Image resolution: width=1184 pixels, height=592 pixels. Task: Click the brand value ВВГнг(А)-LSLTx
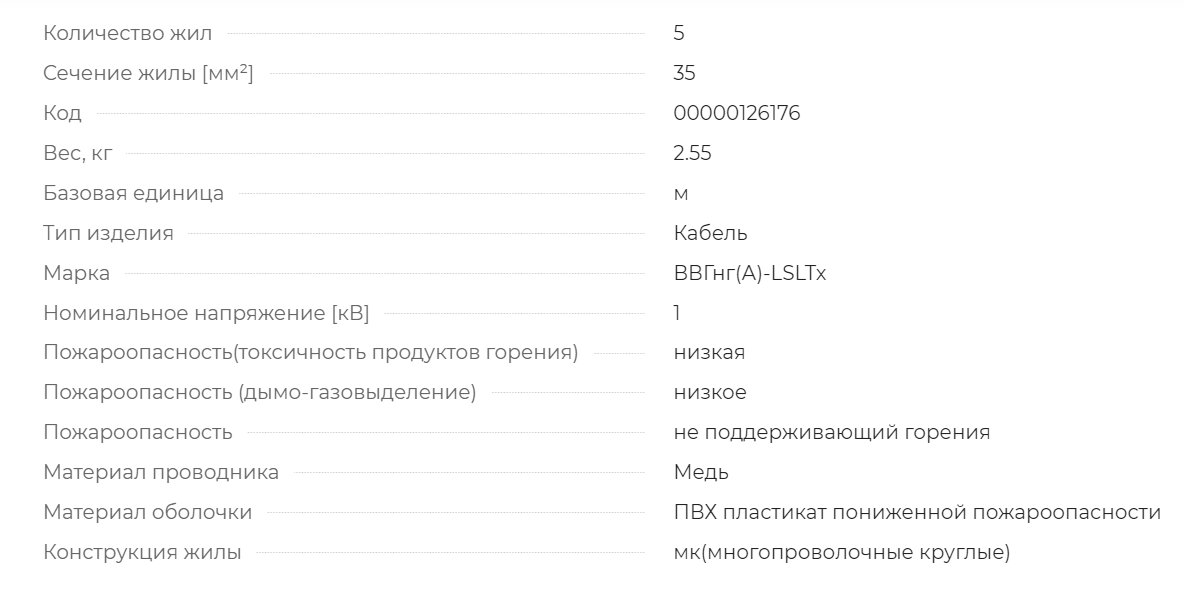click(x=750, y=273)
